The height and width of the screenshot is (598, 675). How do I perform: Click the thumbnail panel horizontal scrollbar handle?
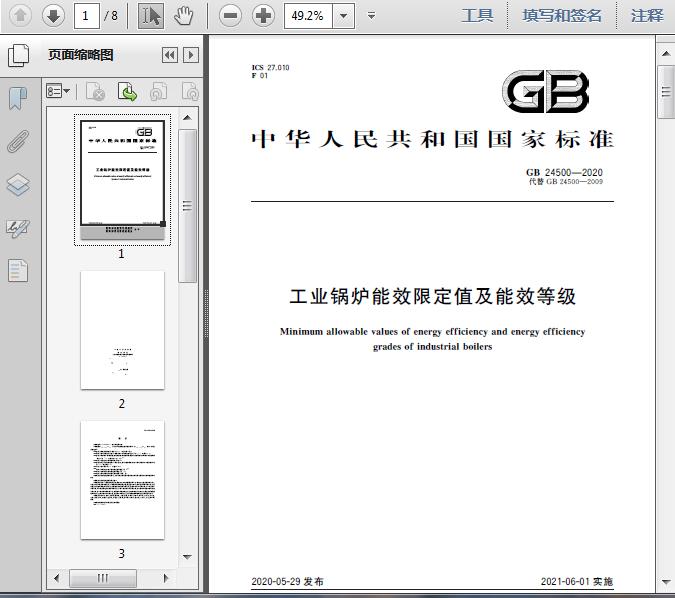pos(103,578)
